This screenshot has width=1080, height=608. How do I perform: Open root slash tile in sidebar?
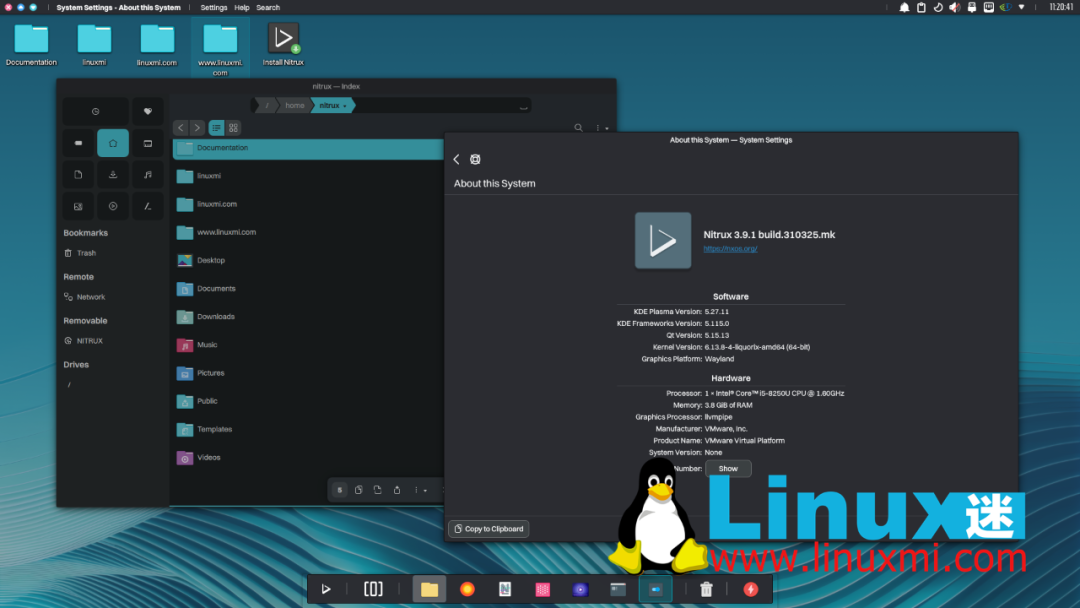[147, 206]
